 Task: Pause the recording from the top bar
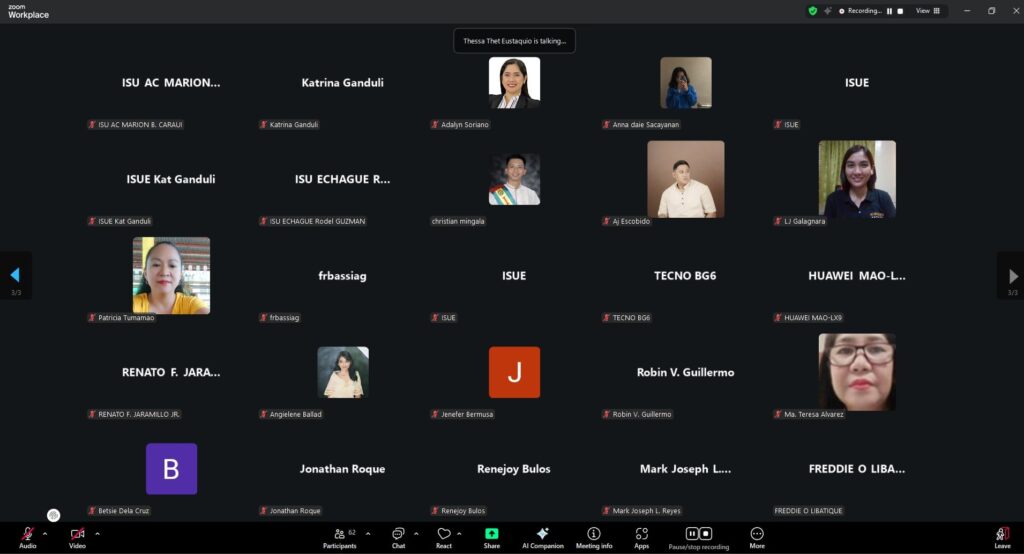(890, 11)
